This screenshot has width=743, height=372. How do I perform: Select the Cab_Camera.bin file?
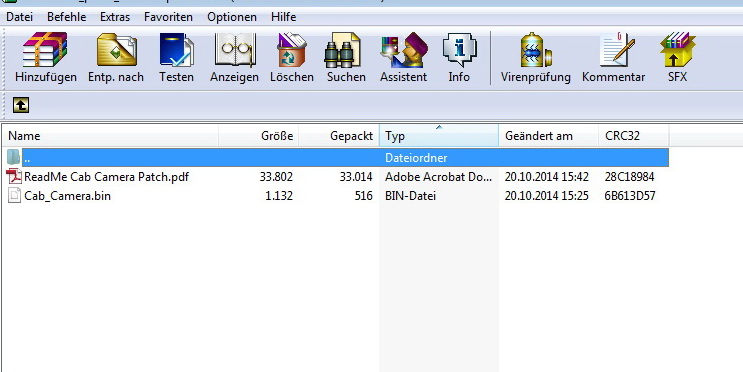(x=67, y=196)
